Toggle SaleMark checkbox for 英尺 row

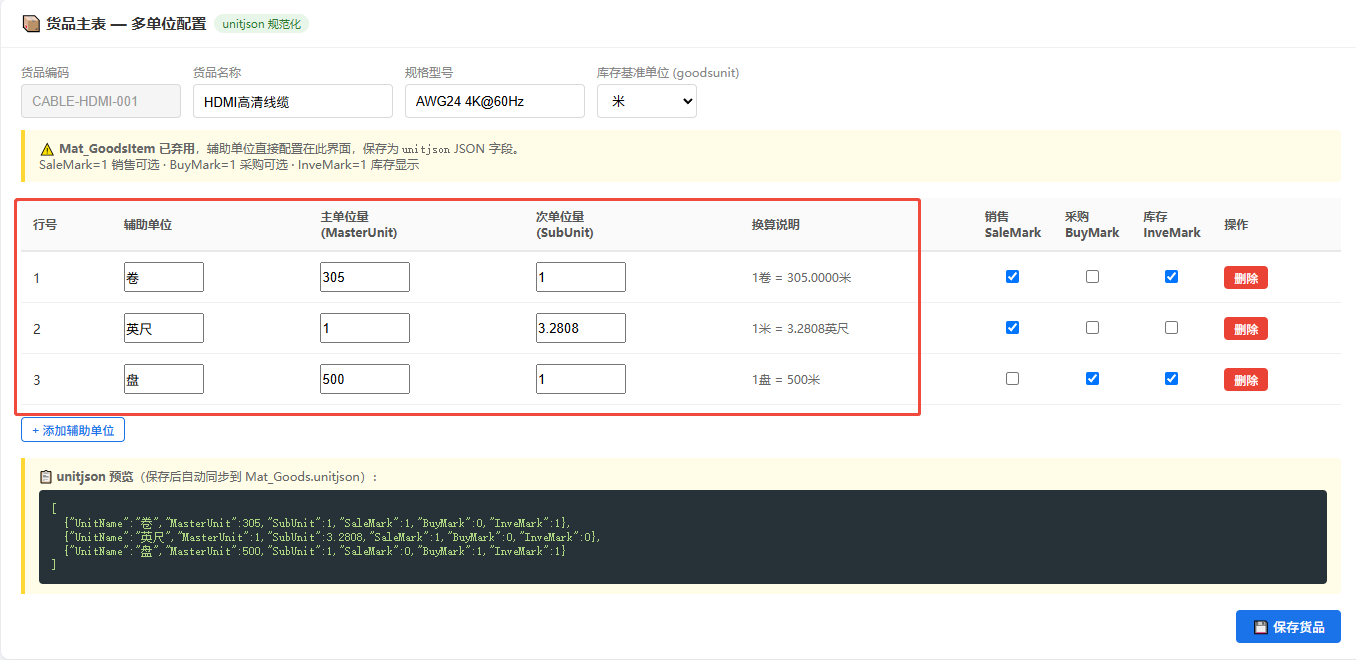pyautogui.click(x=1012, y=328)
